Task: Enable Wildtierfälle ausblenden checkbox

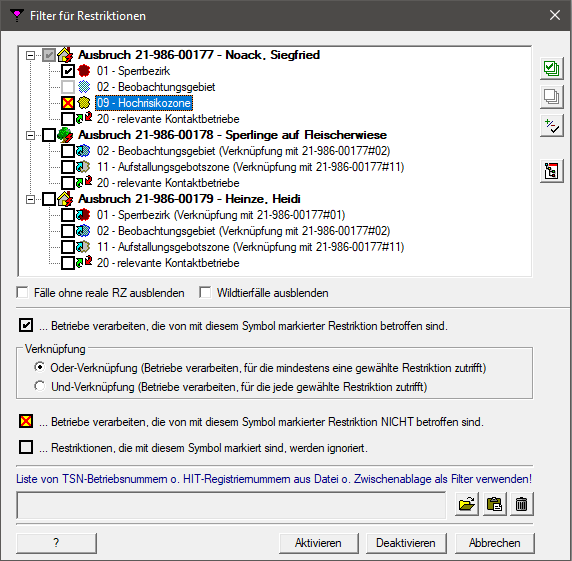Action: click(x=205, y=293)
